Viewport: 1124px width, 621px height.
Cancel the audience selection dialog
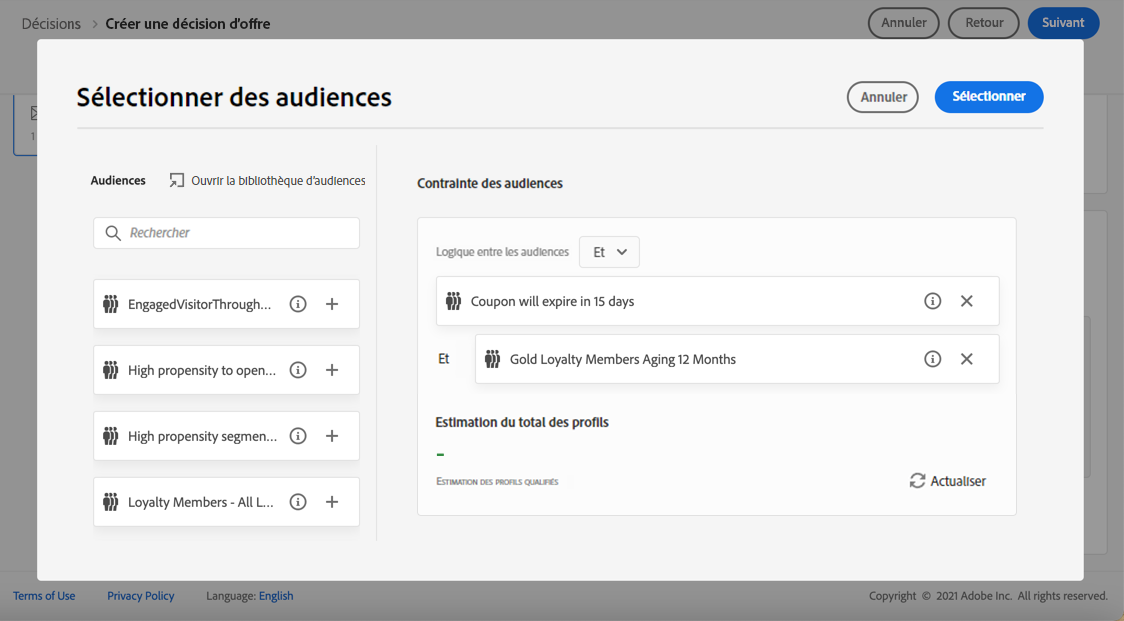pos(882,97)
